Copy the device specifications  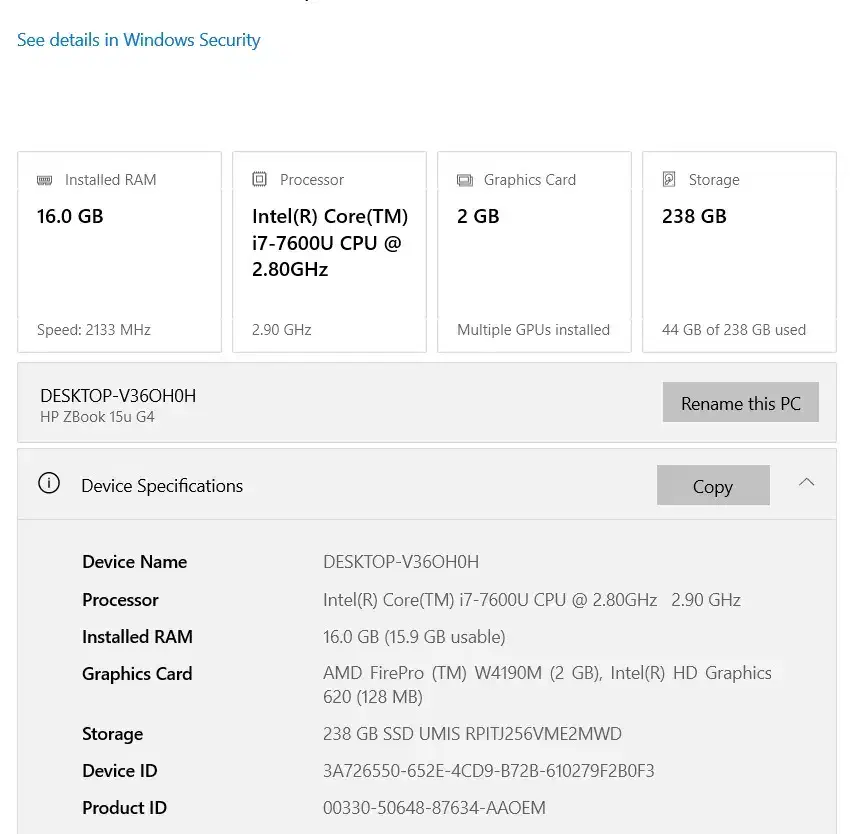click(x=713, y=485)
